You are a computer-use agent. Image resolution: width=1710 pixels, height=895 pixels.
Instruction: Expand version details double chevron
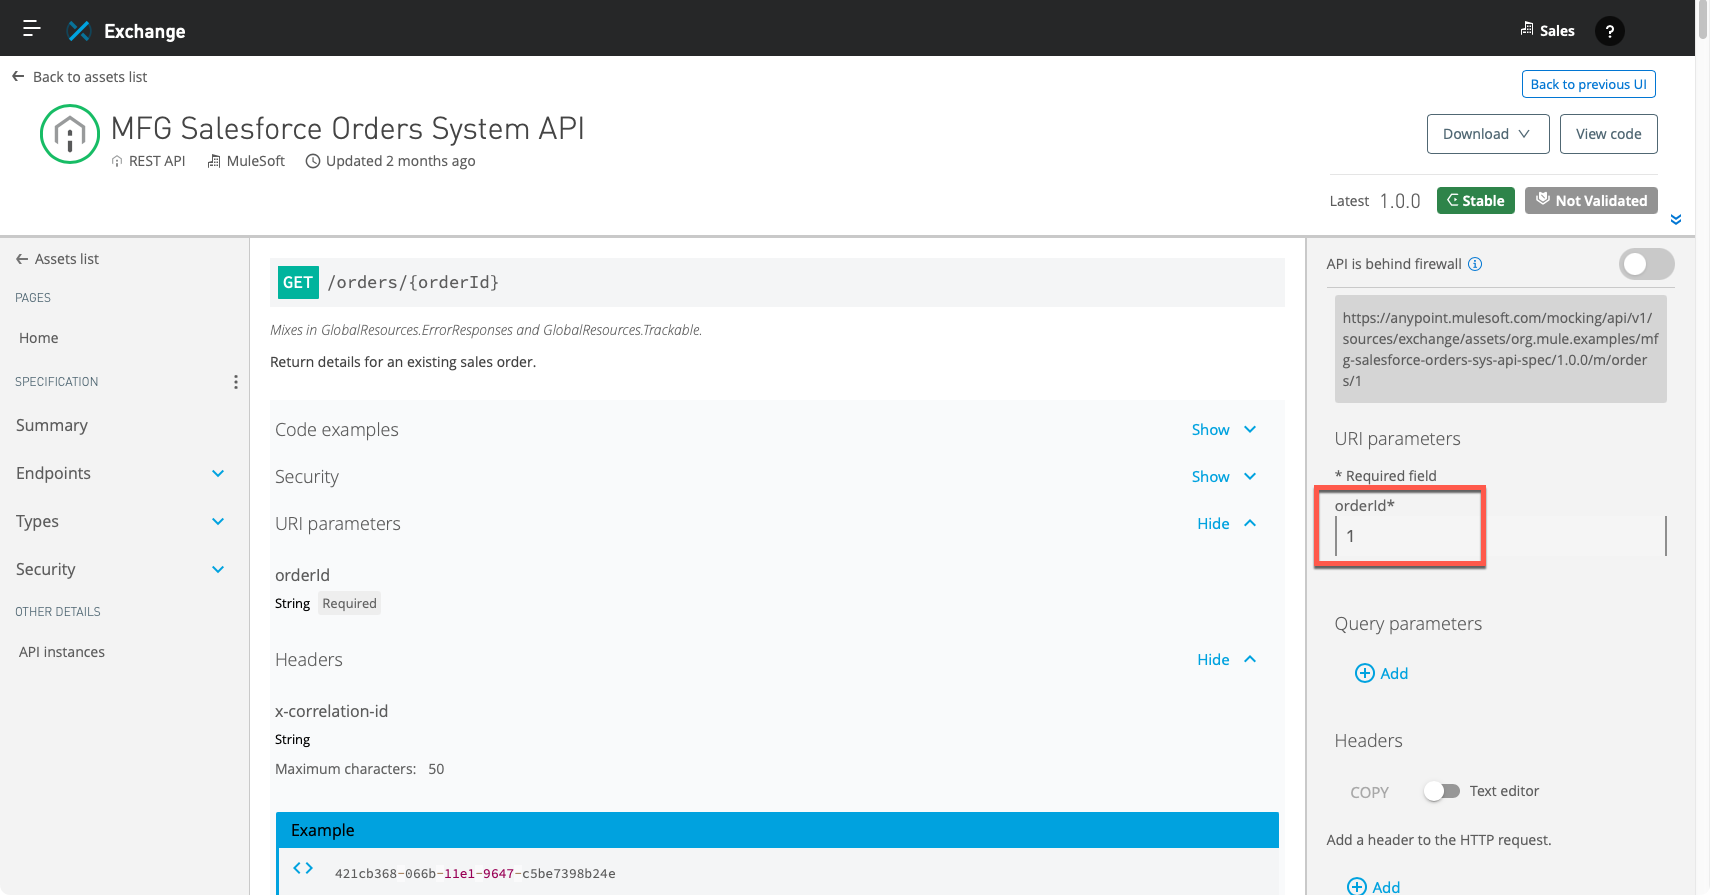tap(1676, 219)
